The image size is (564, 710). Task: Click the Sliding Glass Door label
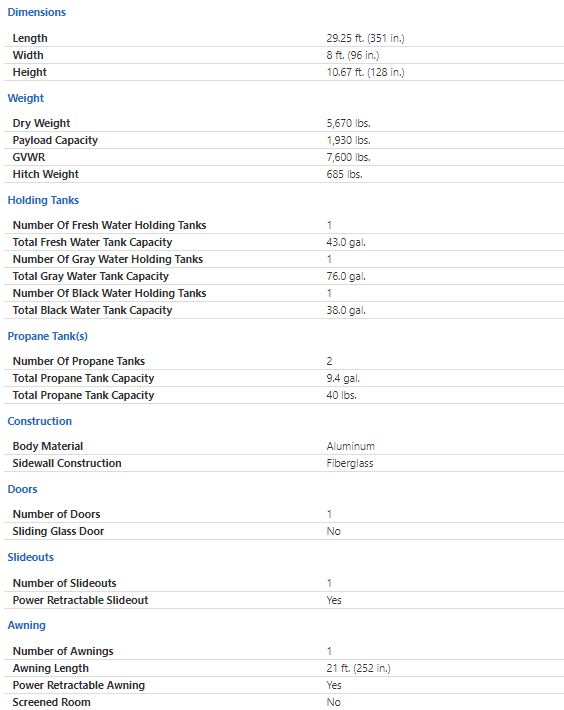click(58, 531)
